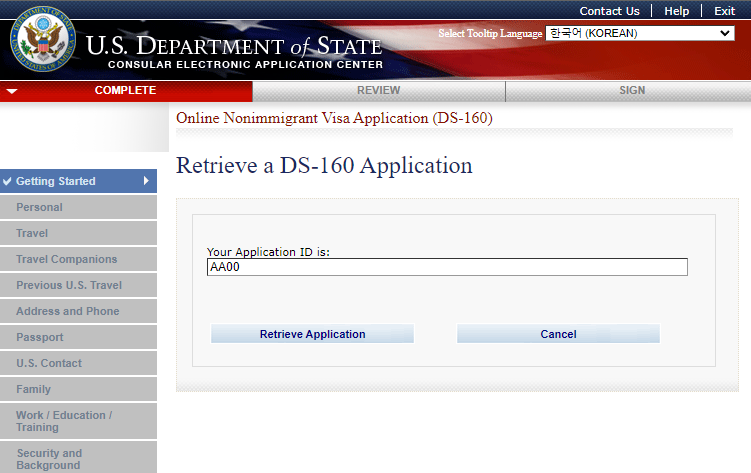Switch to the REVIEW step tab

379,91
